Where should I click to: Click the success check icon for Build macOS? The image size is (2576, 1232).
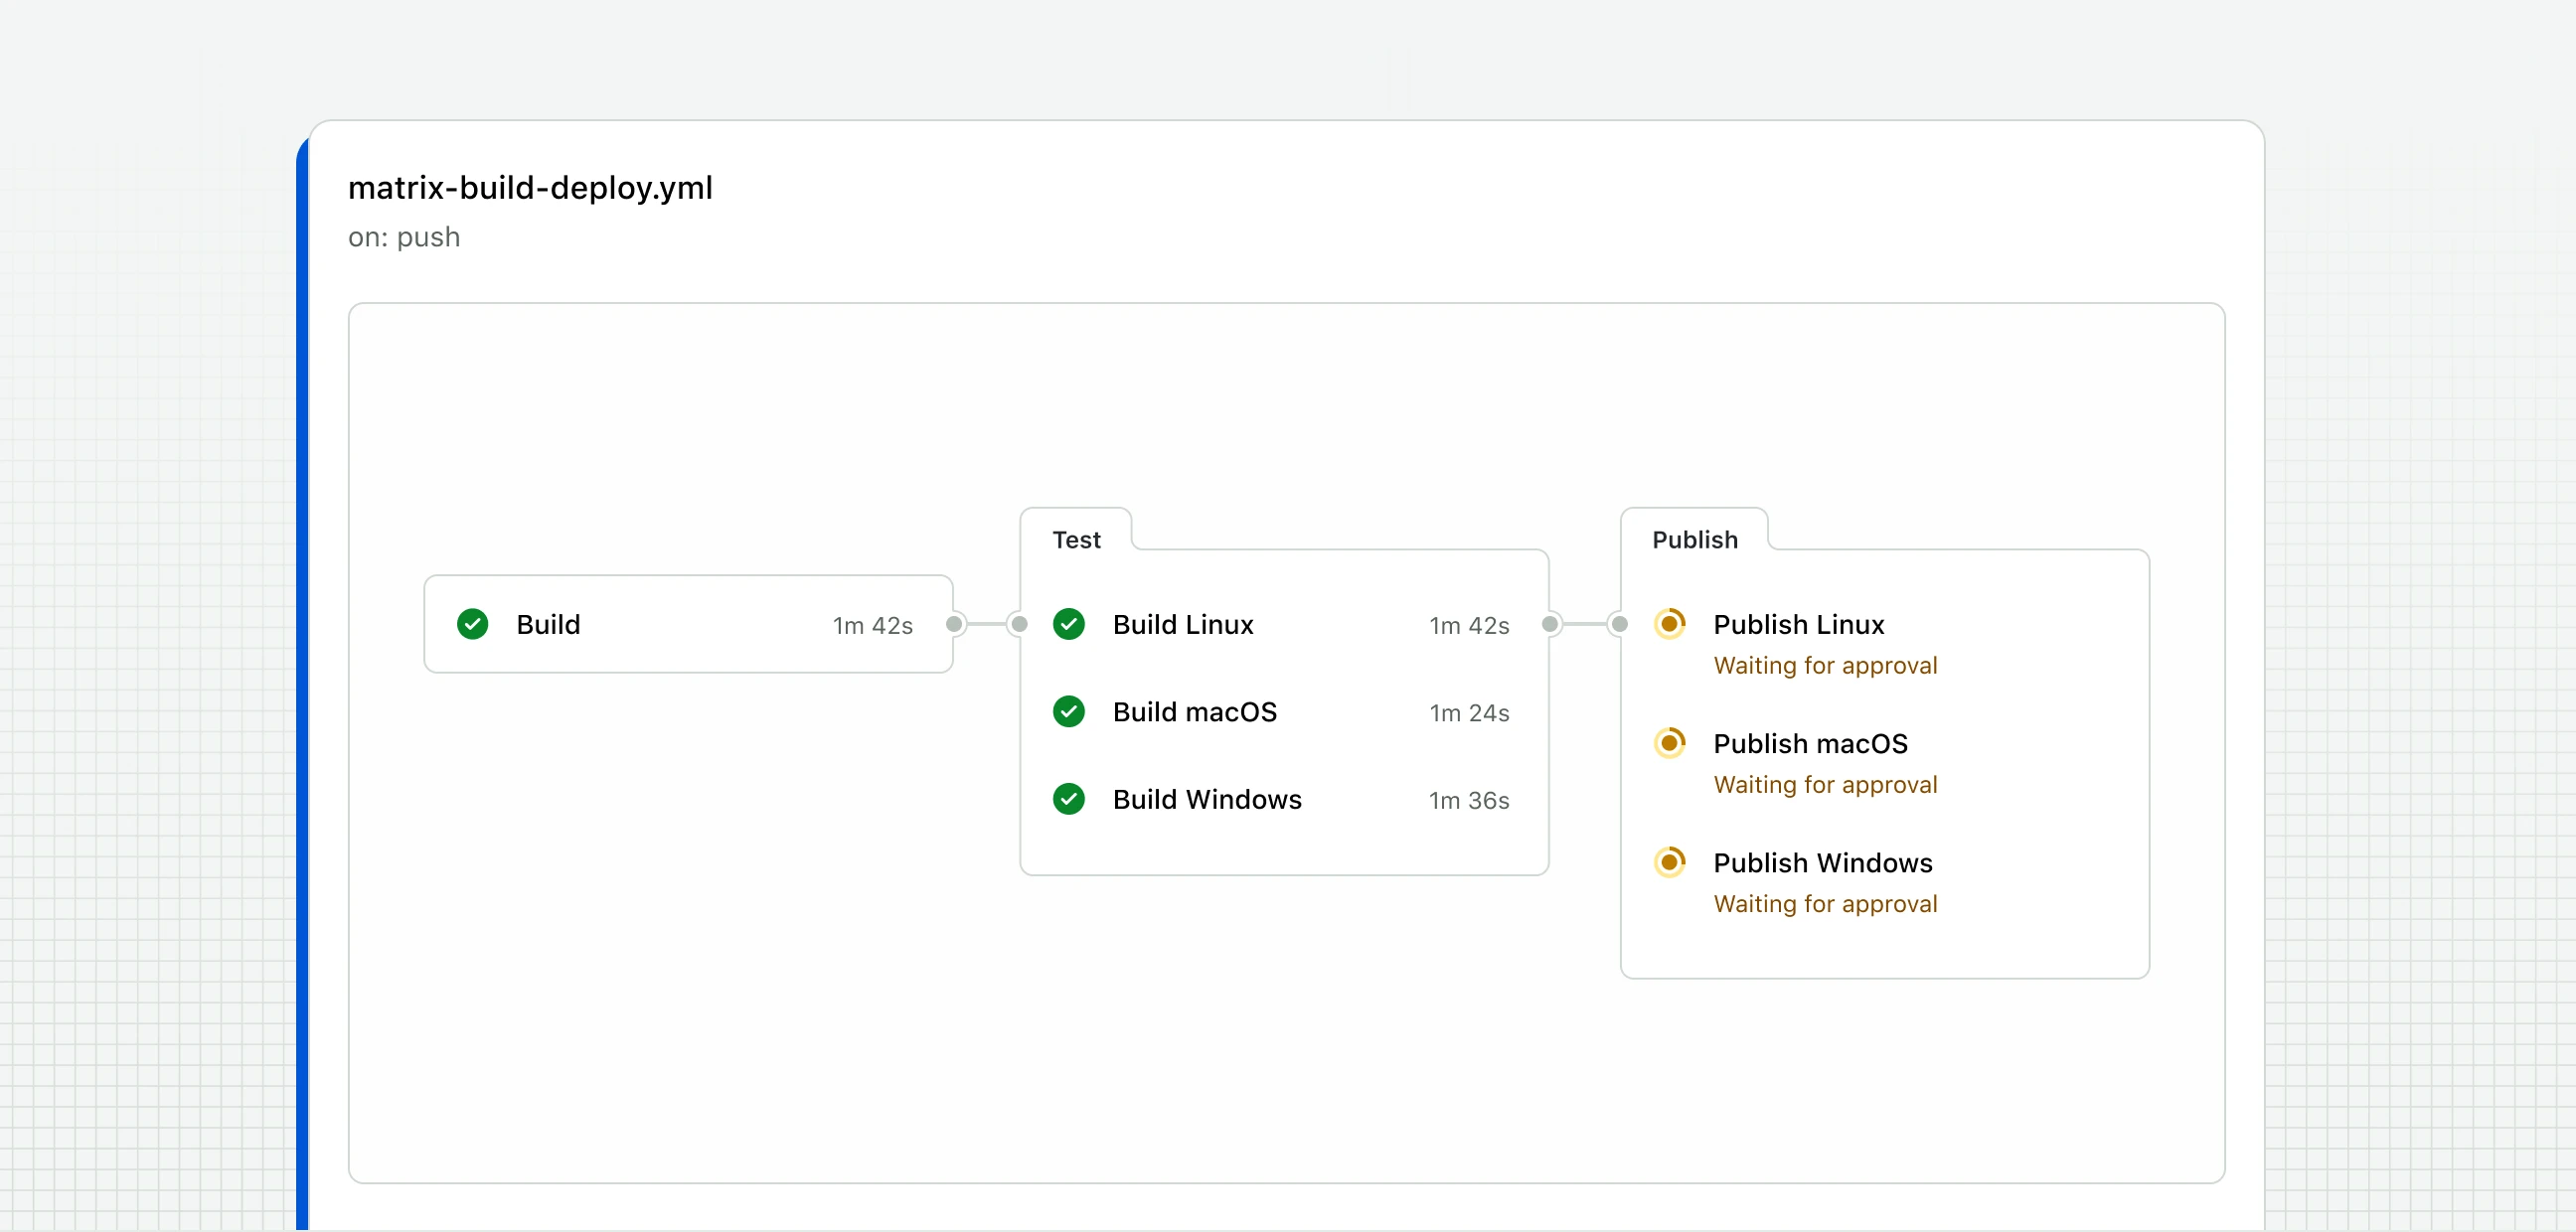(x=1069, y=712)
